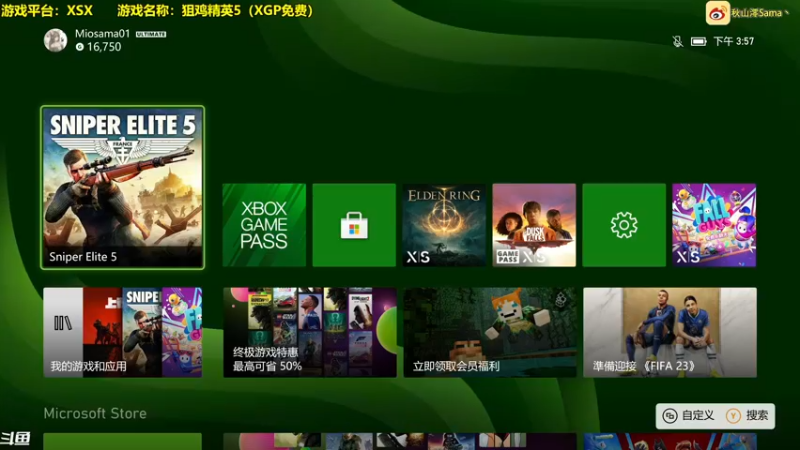Click the 下午 3:57 clock
Screen dimensions: 800x450
point(734,41)
